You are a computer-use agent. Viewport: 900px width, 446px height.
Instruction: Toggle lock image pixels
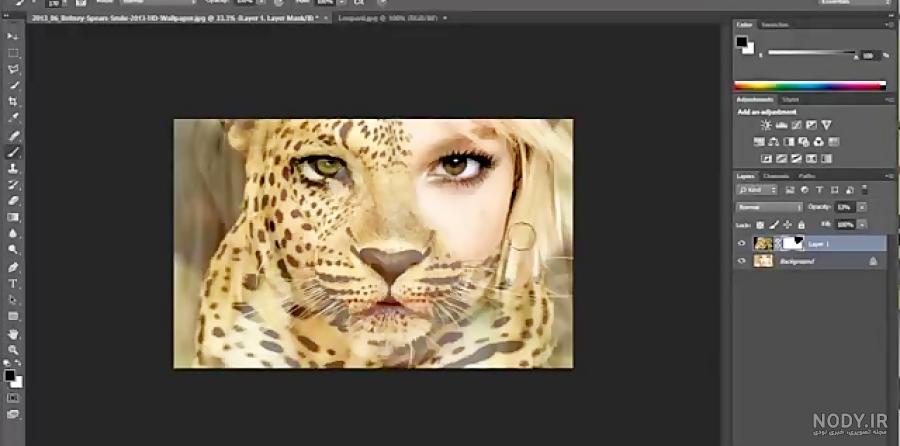pos(774,225)
